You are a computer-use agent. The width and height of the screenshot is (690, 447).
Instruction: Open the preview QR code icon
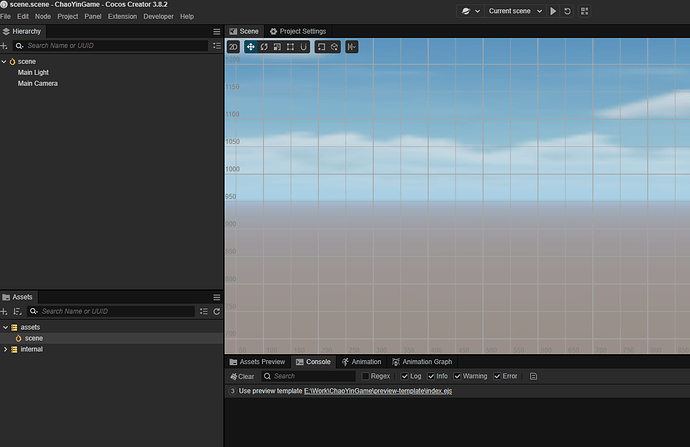click(x=584, y=11)
